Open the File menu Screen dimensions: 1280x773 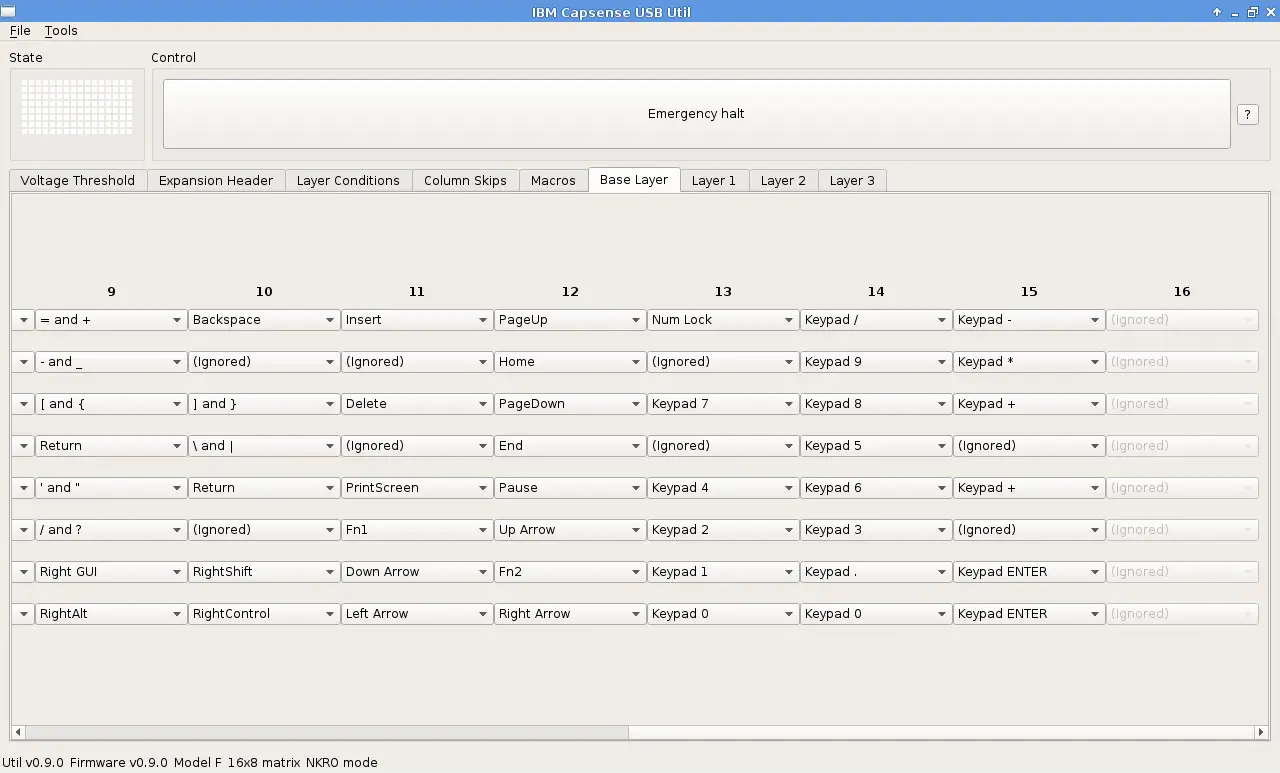click(x=20, y=31)
